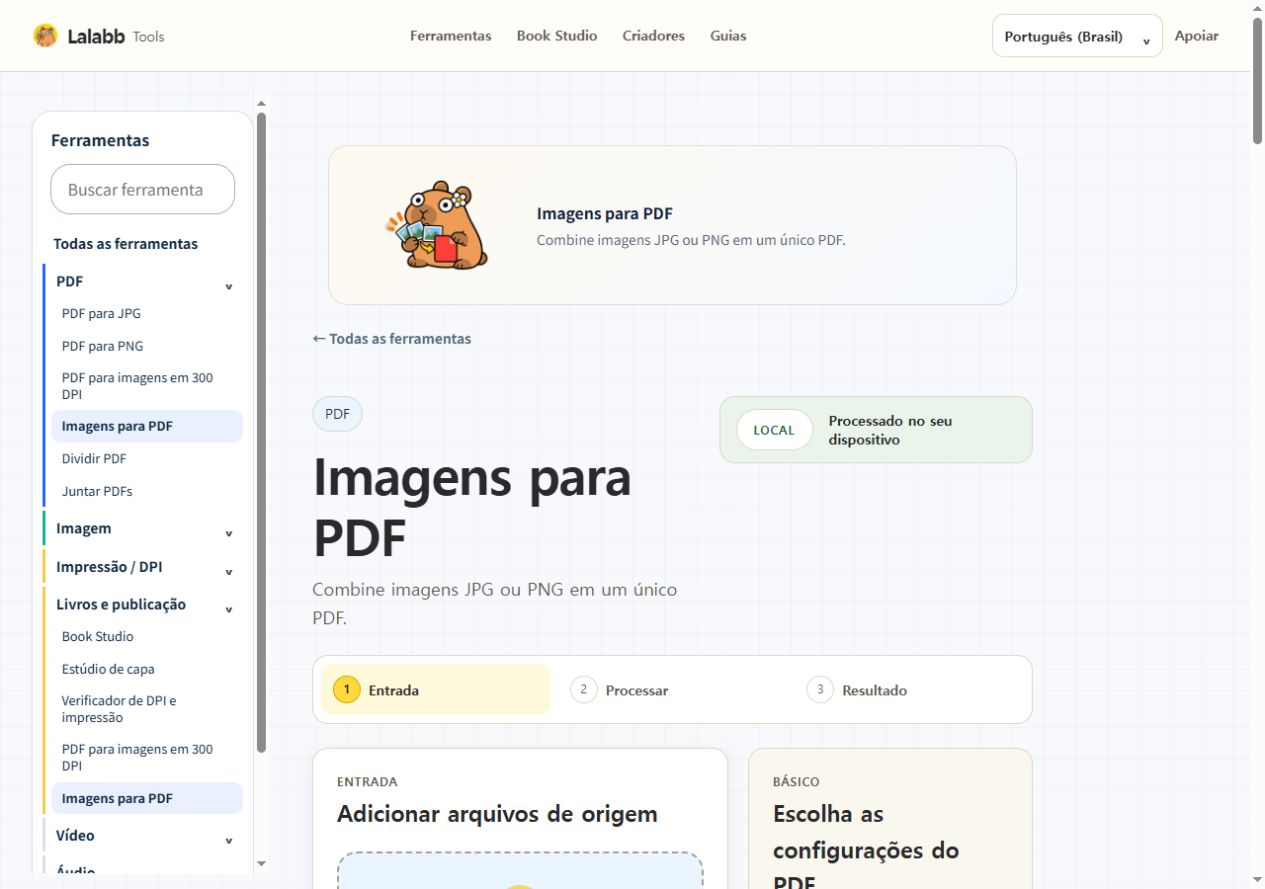This screenshot has height=889, width=1265.
Task: Open Guias in top navigation
Action: click(x=728, y=36)
